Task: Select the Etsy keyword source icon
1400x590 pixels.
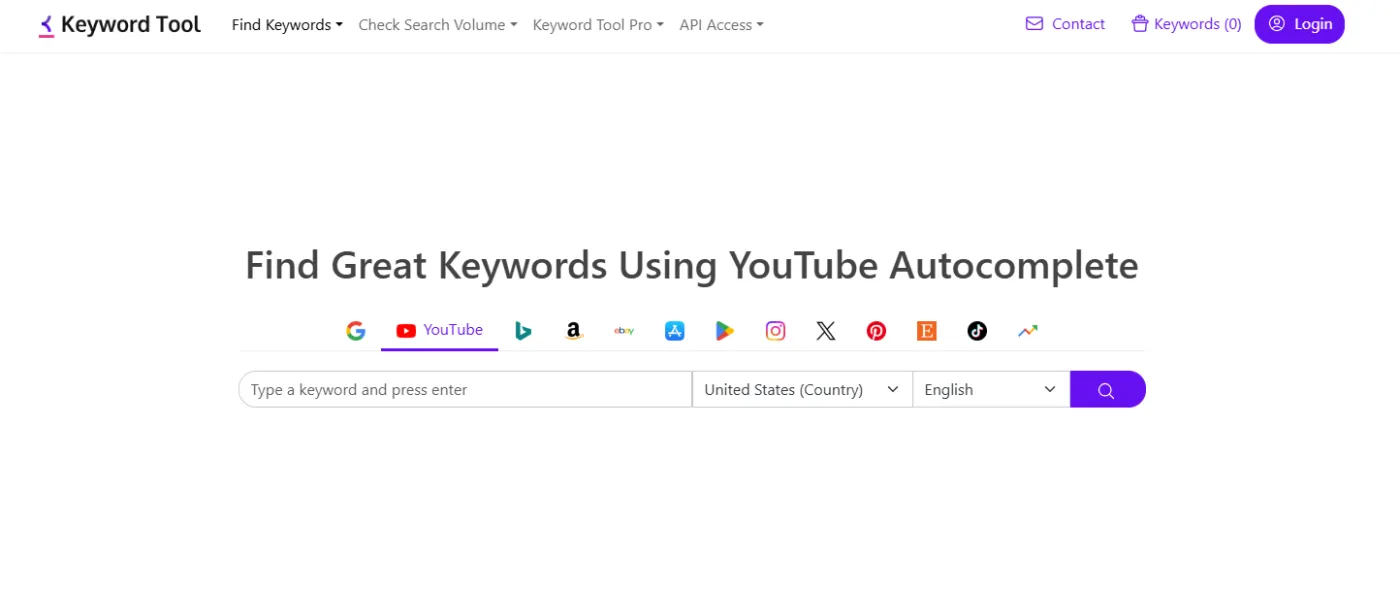Action: pyautogui.click(x=927, y=331)
